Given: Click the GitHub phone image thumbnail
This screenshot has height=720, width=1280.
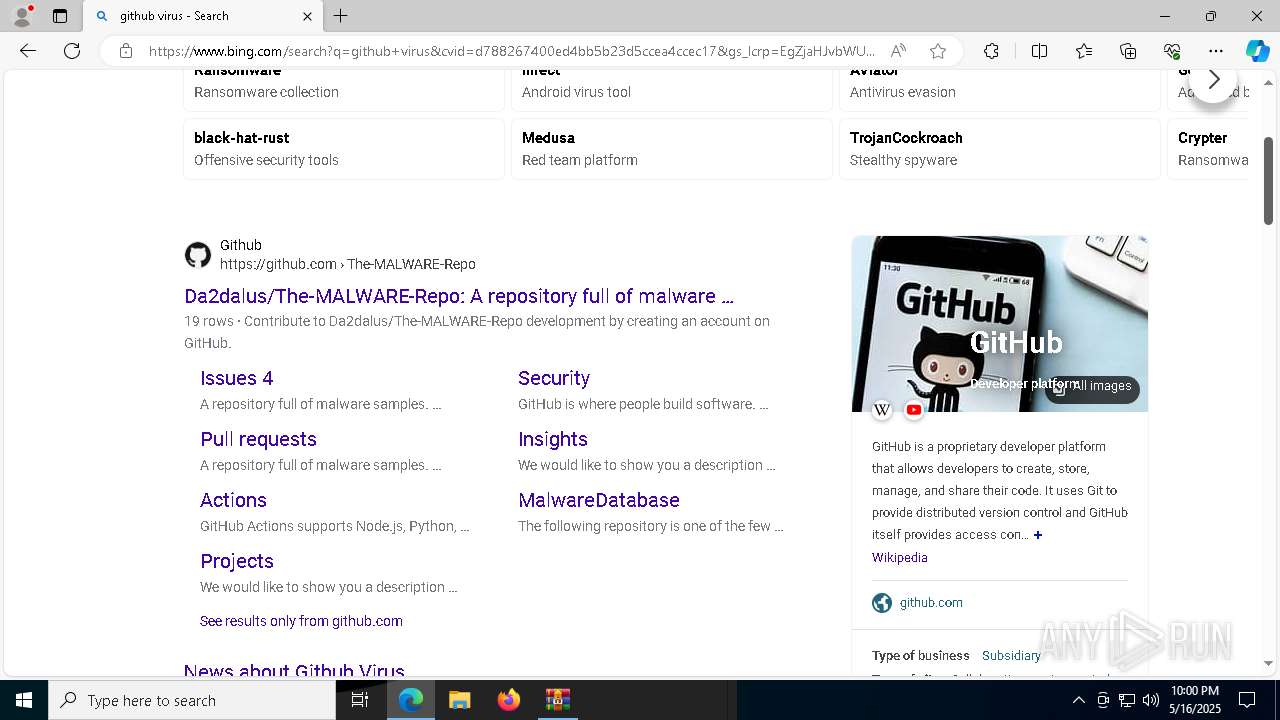Looking at the screenshot, I should pos(999,323).
